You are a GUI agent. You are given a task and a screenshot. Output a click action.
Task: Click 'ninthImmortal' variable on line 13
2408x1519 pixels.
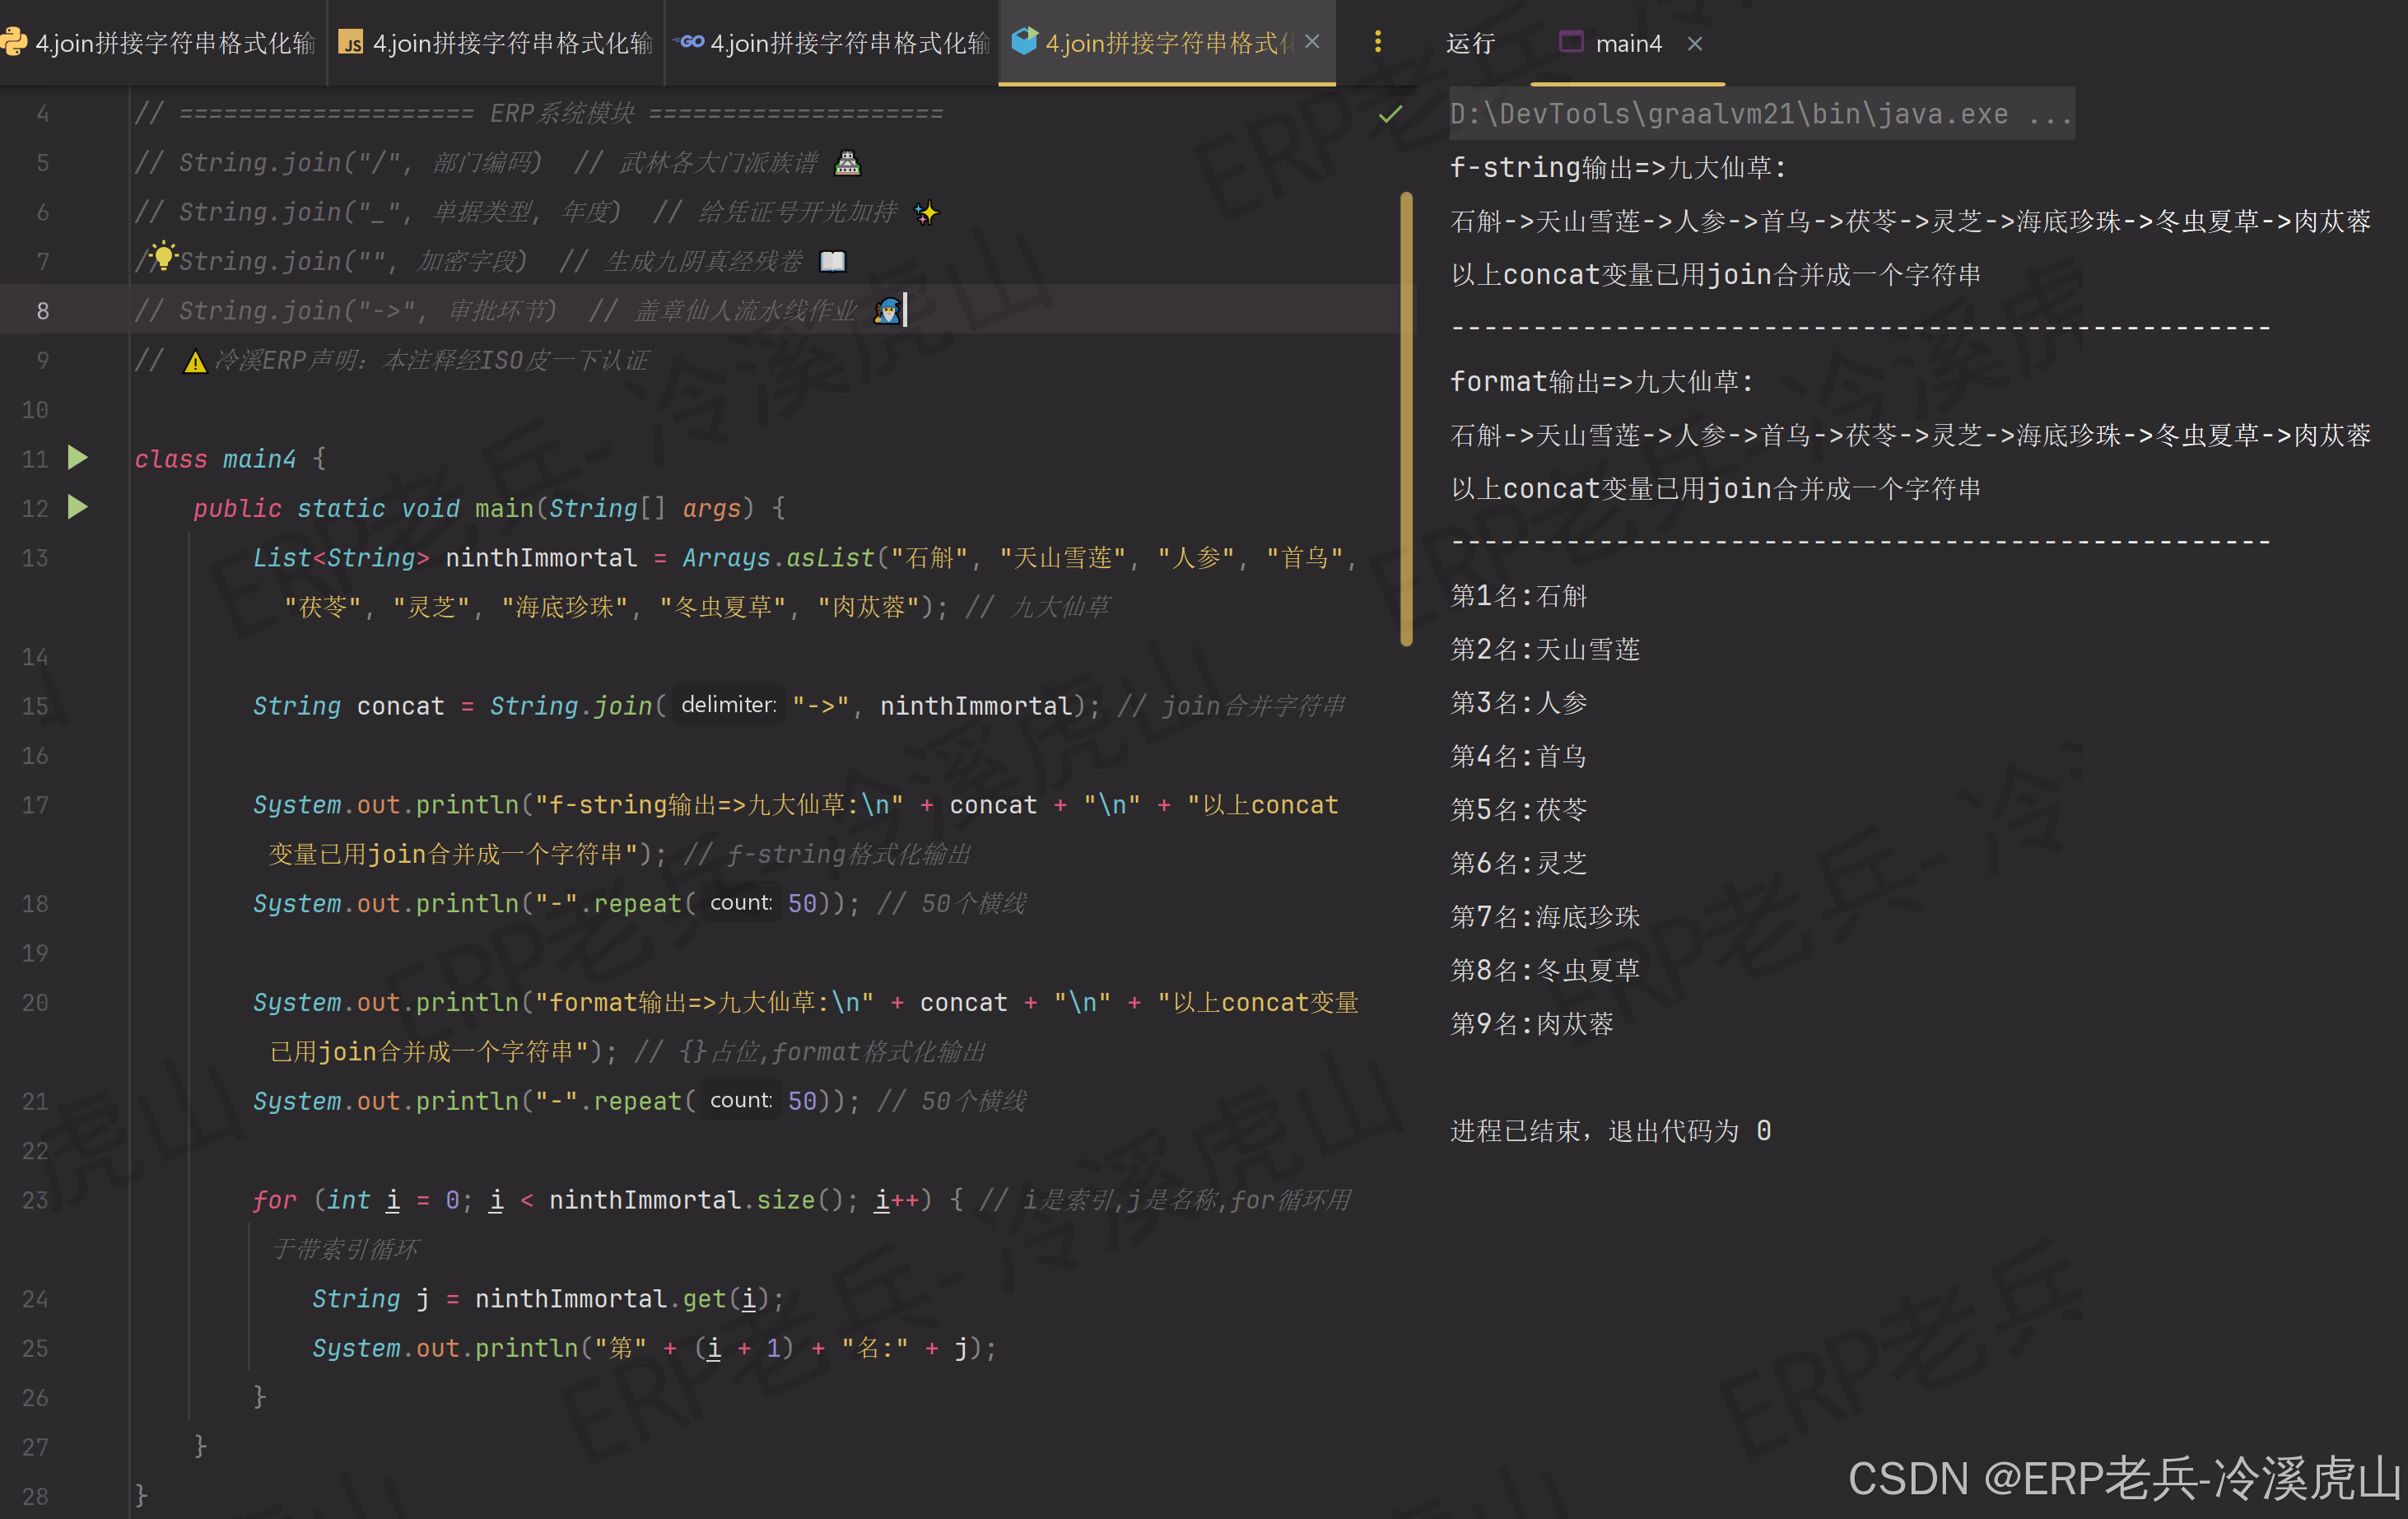click(540, 558)
